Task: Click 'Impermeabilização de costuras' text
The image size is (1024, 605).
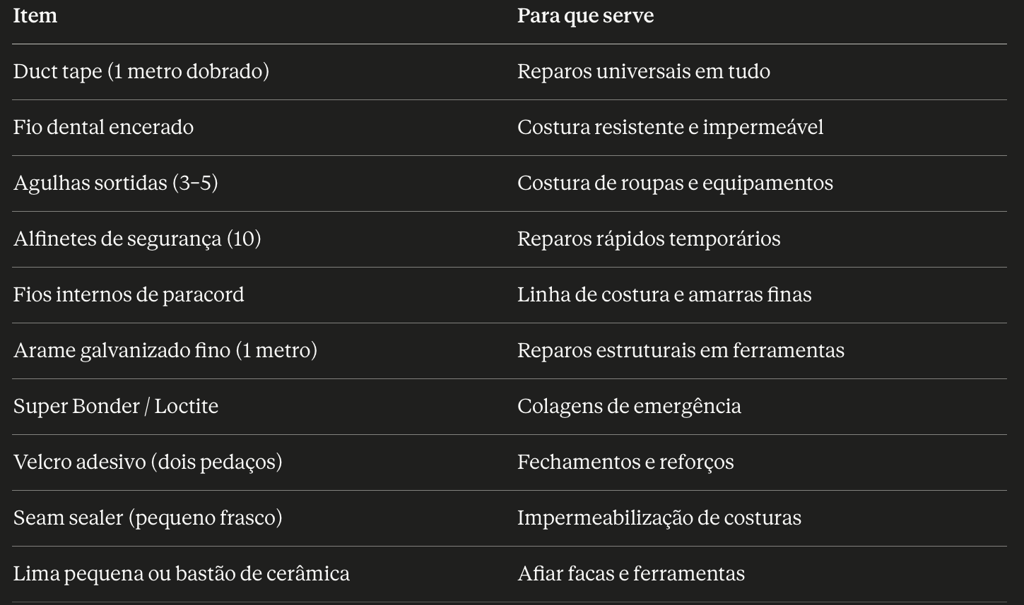Action: [659, 518]
